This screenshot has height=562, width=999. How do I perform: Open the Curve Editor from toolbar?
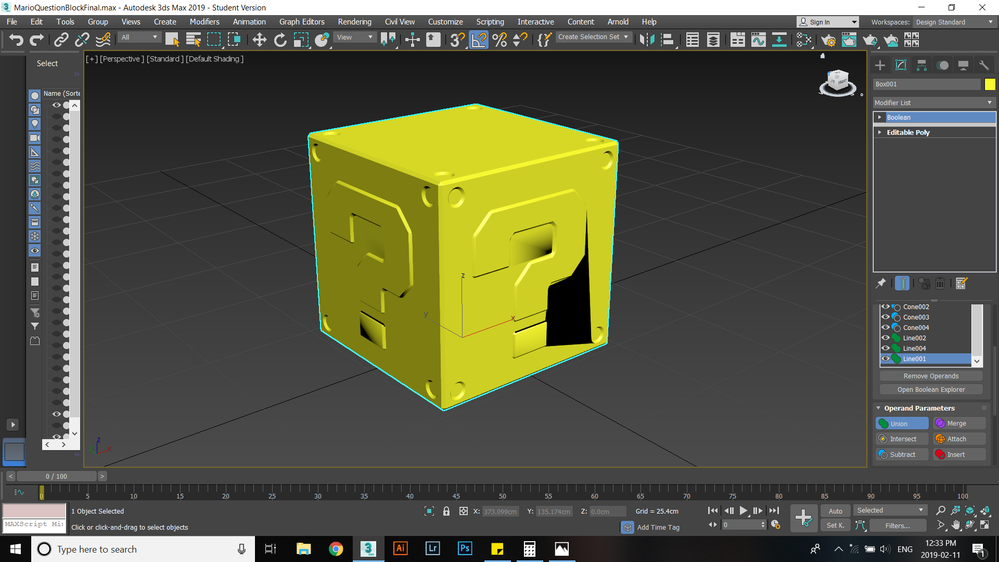tap(758, 40)
